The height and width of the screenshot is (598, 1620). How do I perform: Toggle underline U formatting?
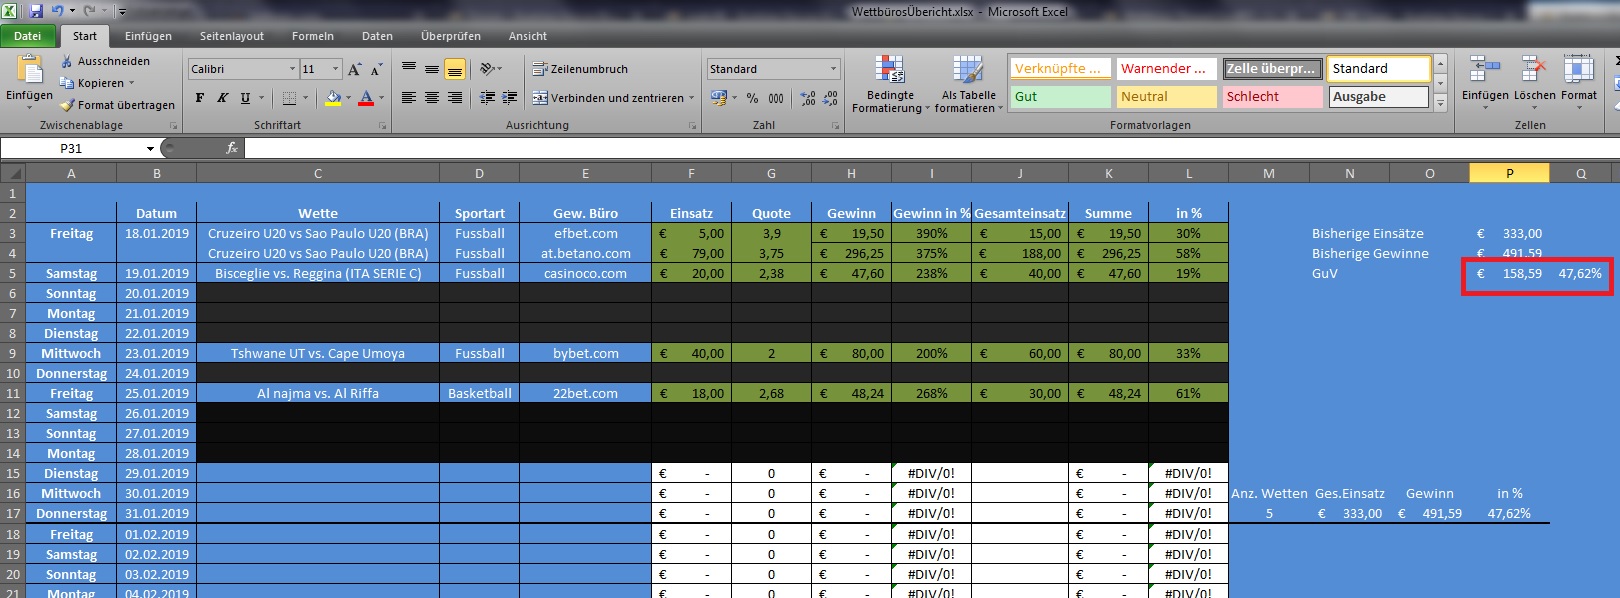click(x=245, y=98)
